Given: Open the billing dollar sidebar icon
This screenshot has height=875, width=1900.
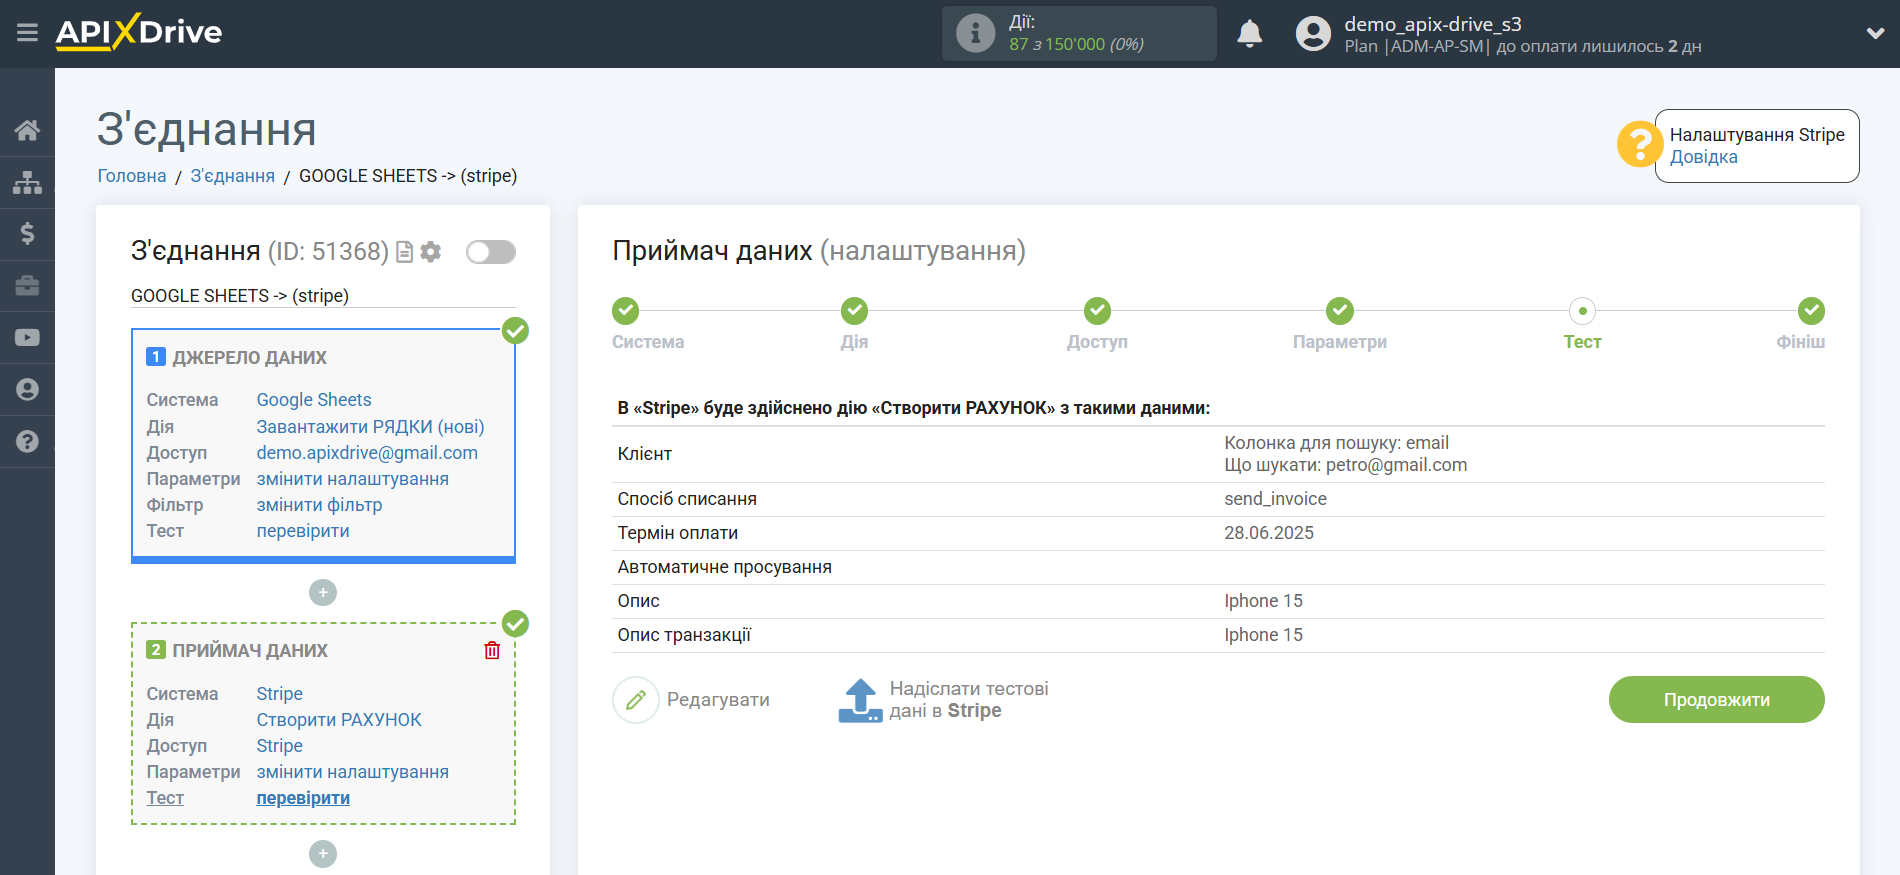Looking at the screenshot, I should point(27,234).
